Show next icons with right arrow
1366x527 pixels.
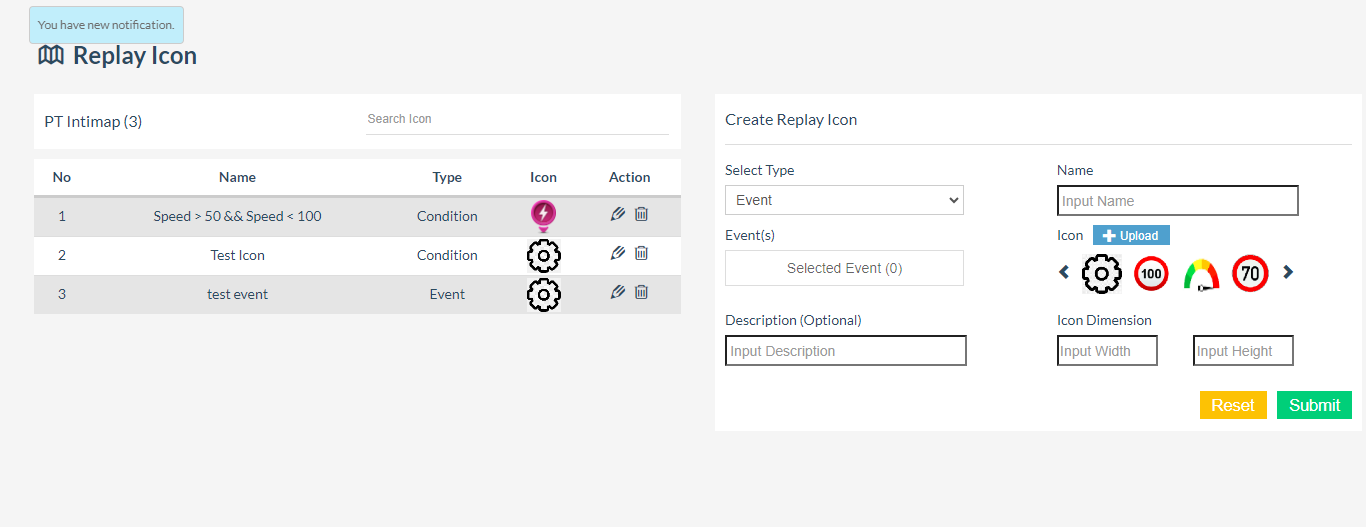(x=1288, y=272)
